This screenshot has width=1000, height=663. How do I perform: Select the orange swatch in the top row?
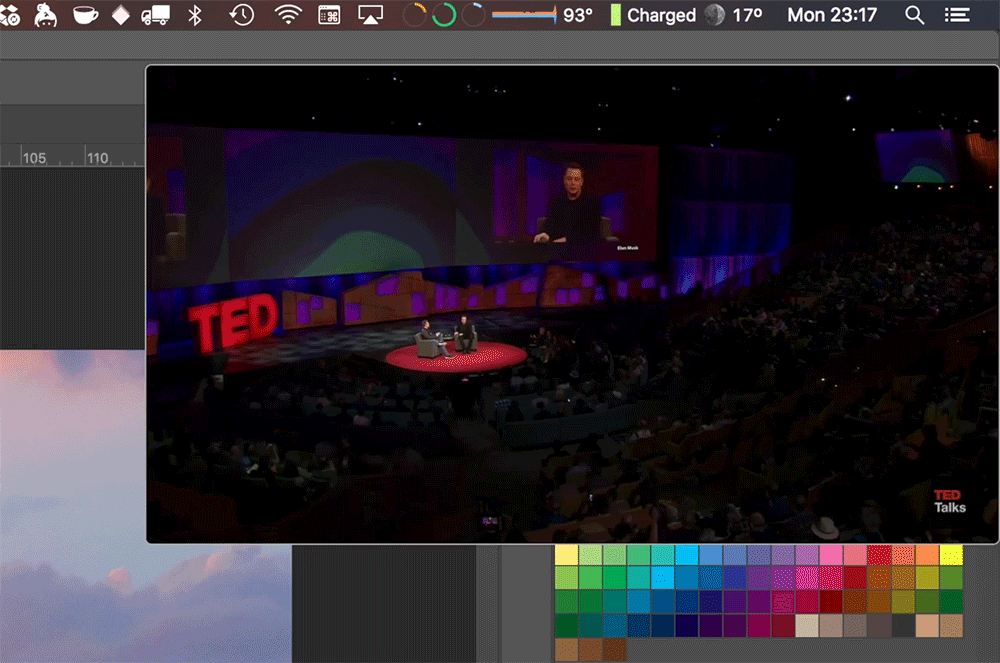point(927,555)
